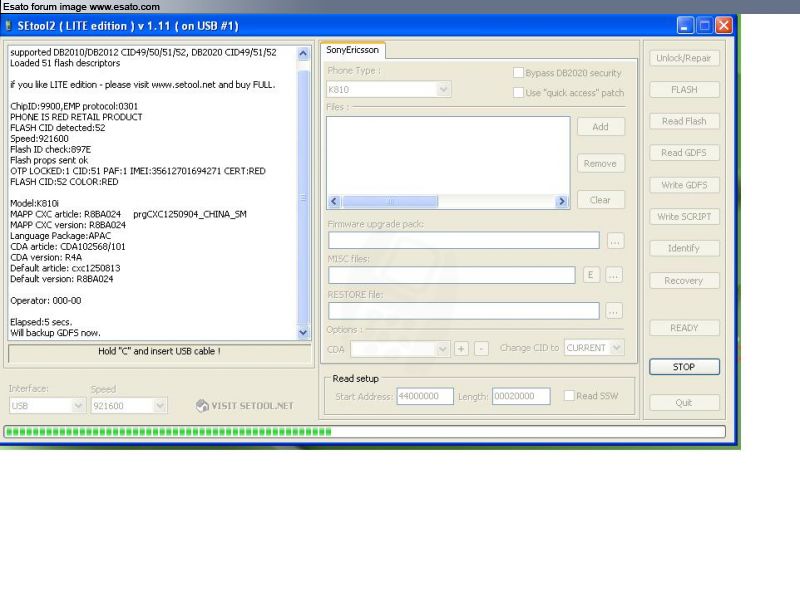Click the Recovery button
Image resolution: width=800 pixels, height=606 pixels.
tap(684, 281)
